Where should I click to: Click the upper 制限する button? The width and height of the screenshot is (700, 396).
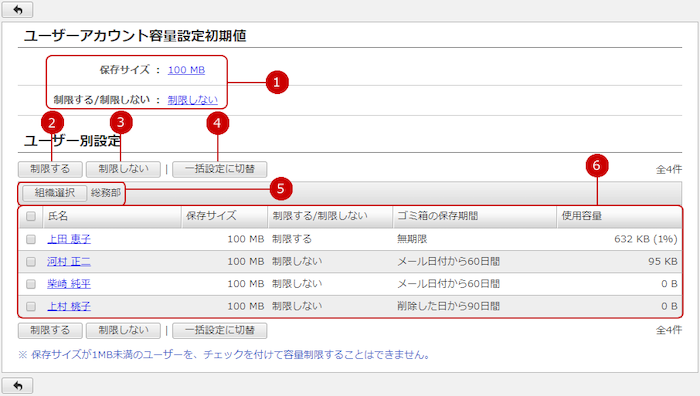50,169
